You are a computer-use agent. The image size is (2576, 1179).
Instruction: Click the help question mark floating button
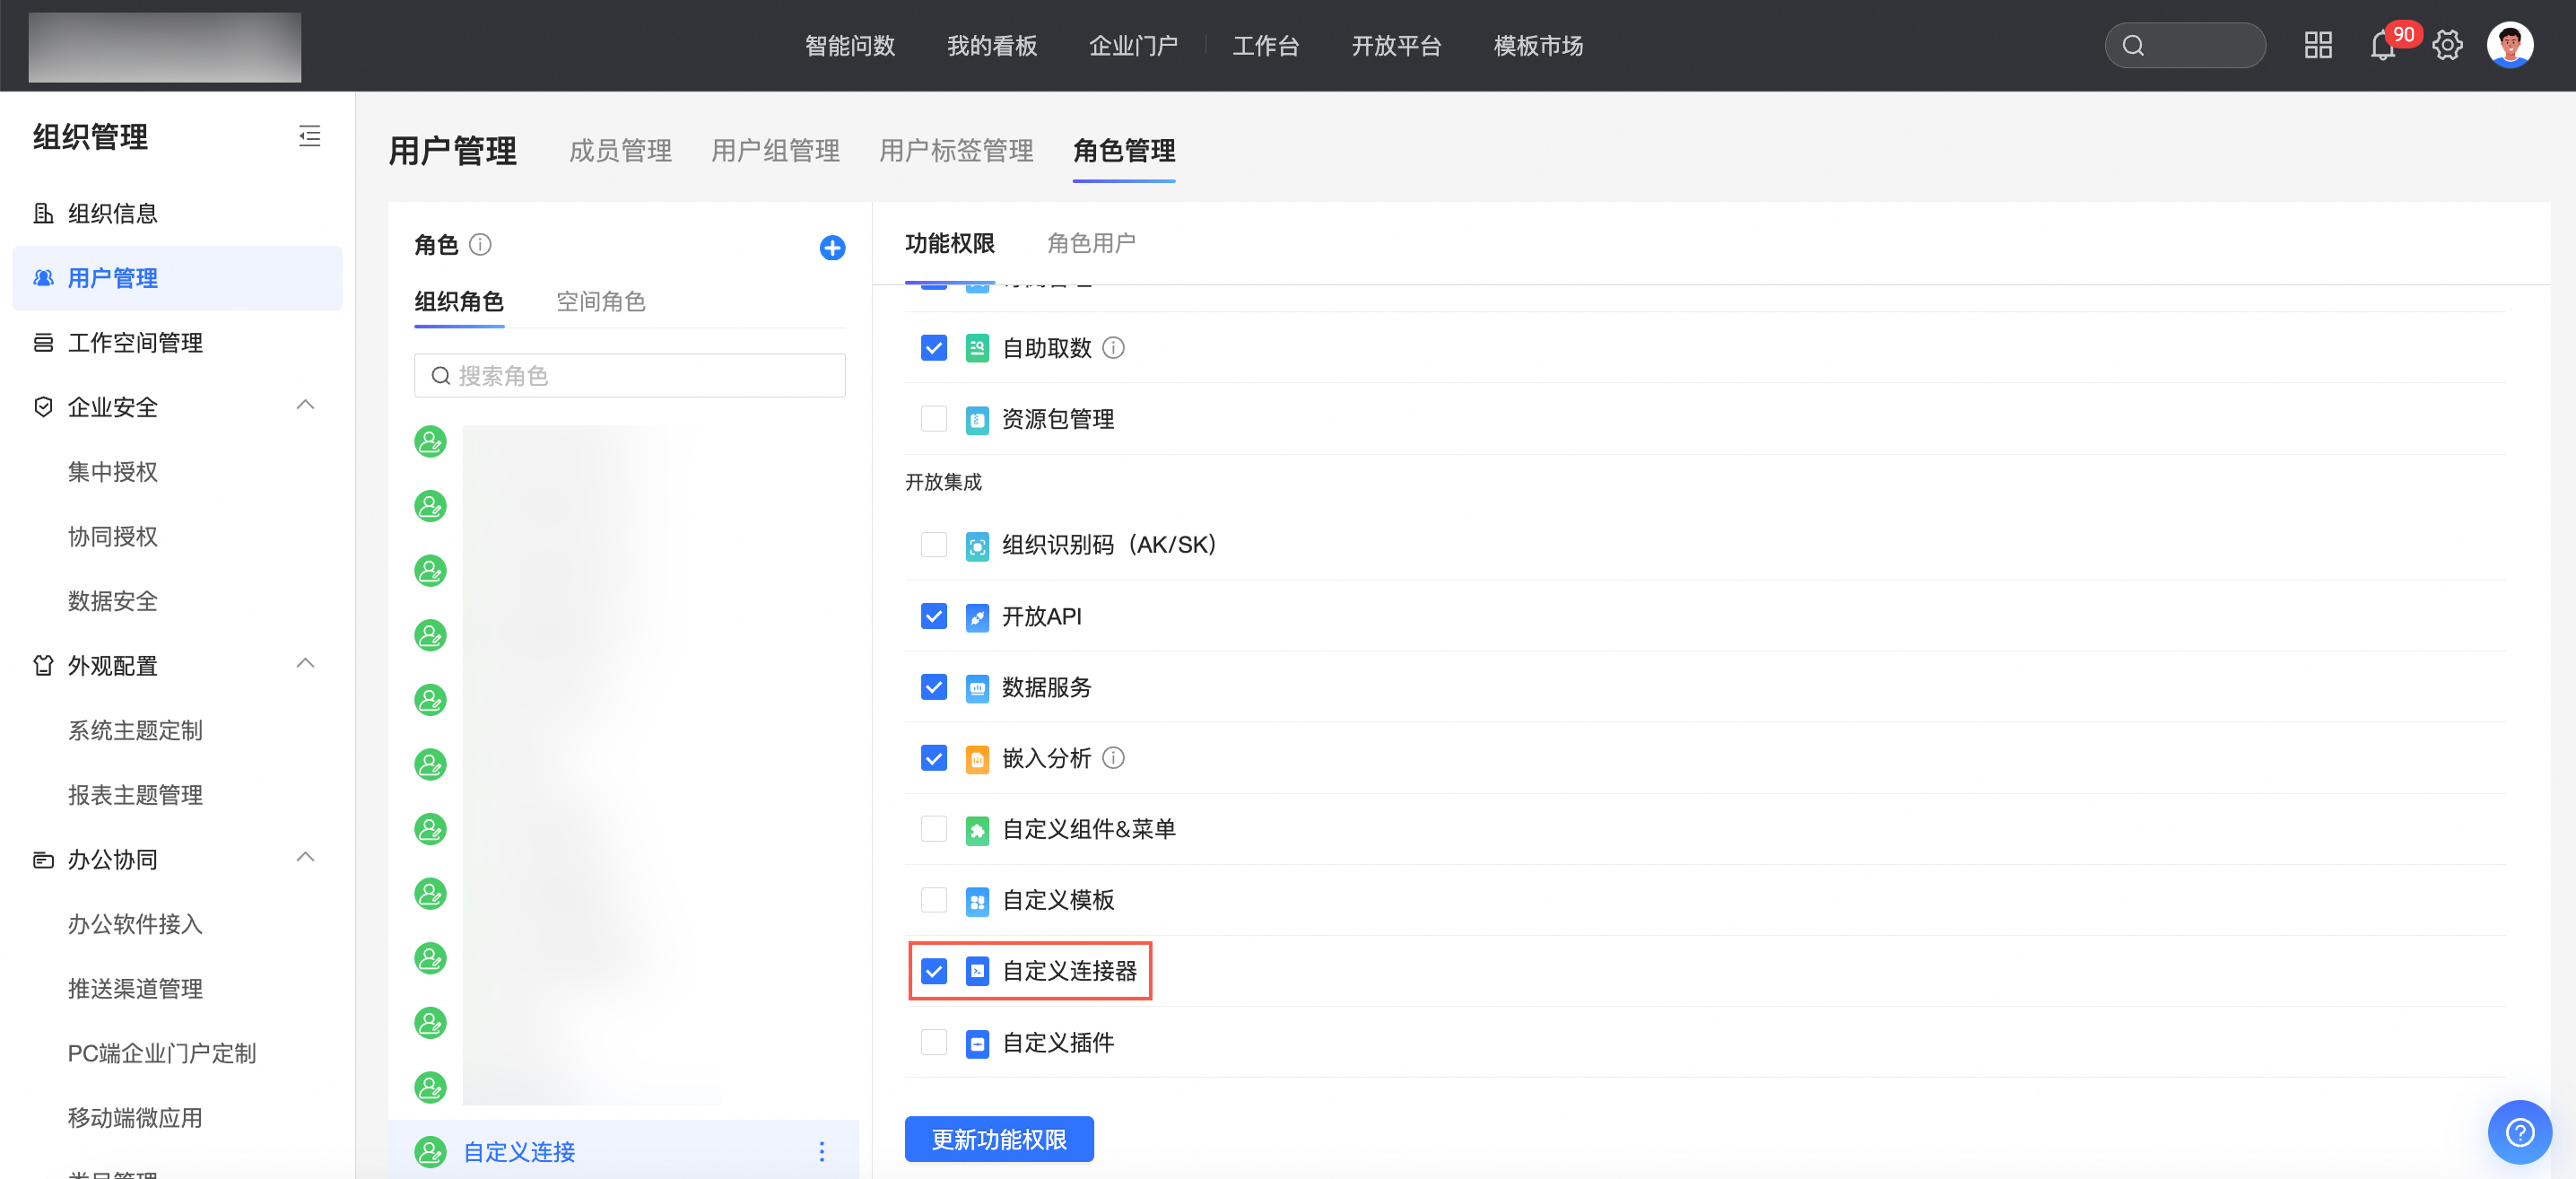point(2519,1133)
